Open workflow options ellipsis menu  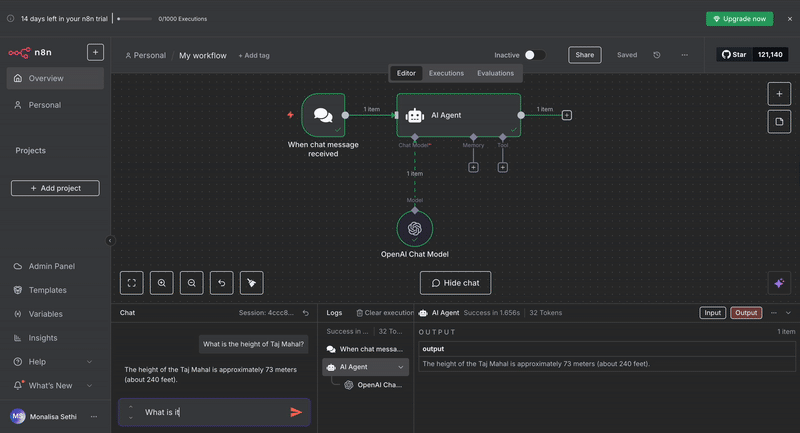(x=685, y=55)
